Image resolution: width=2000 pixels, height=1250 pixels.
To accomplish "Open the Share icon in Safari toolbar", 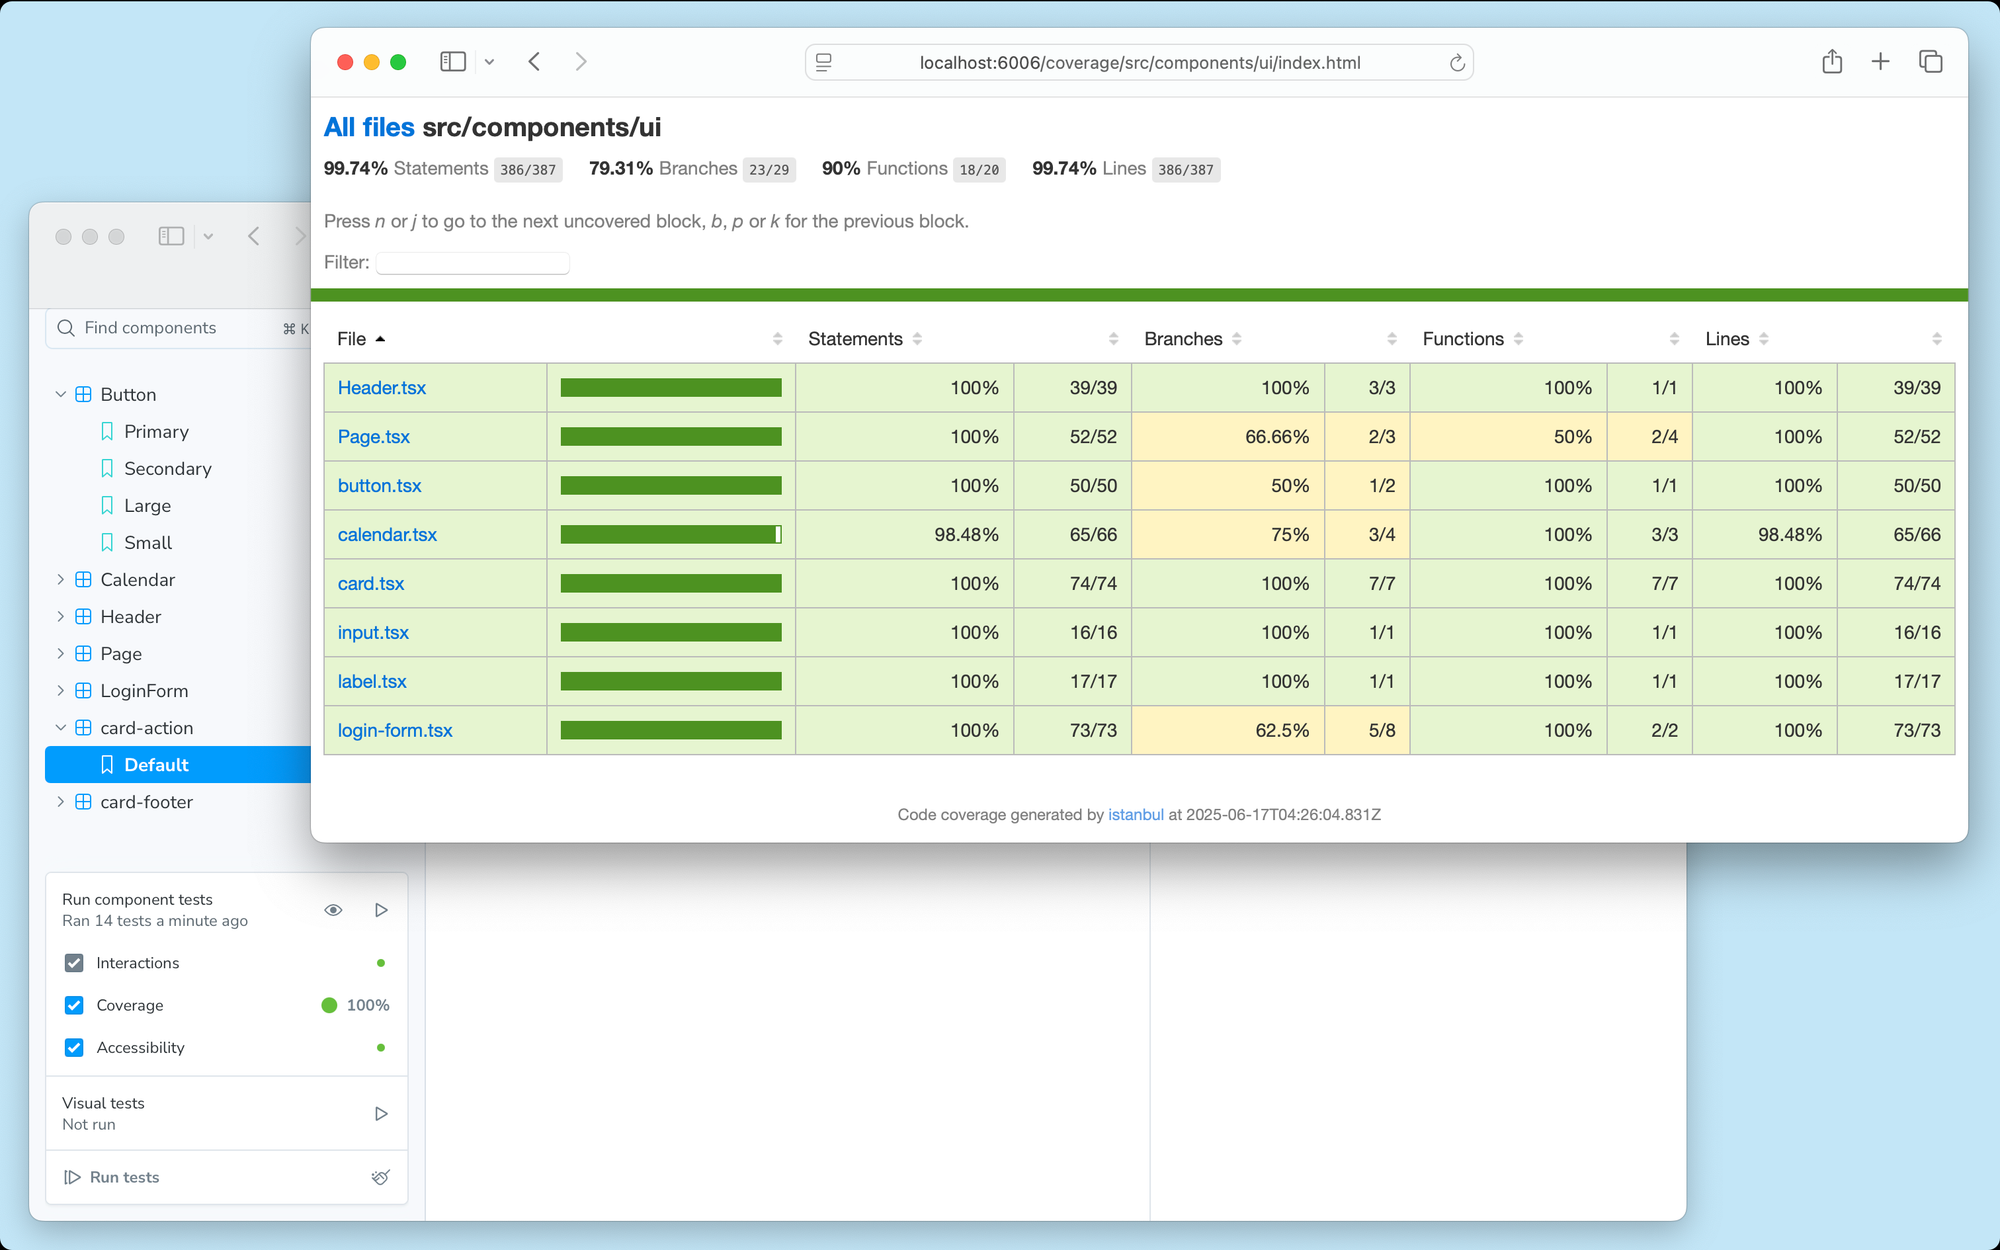I will click(x=1832, y=61).
